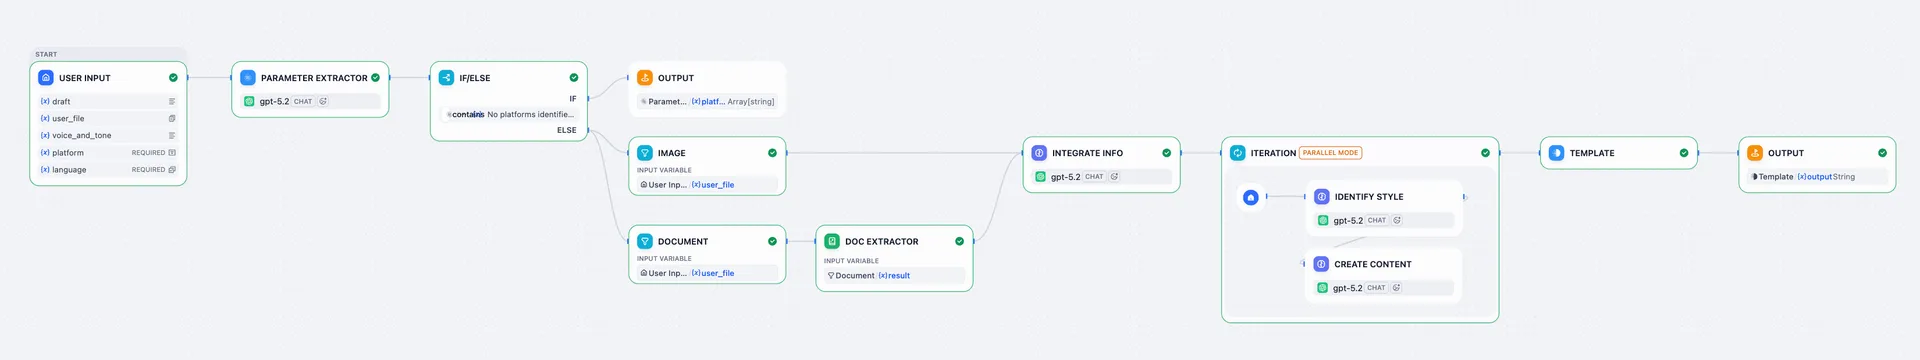The width and height of the screenshot is (1920, 360).
Task: Click the PARALLEL MODE badge on Iteration
Action: (x=1331, y=153)
